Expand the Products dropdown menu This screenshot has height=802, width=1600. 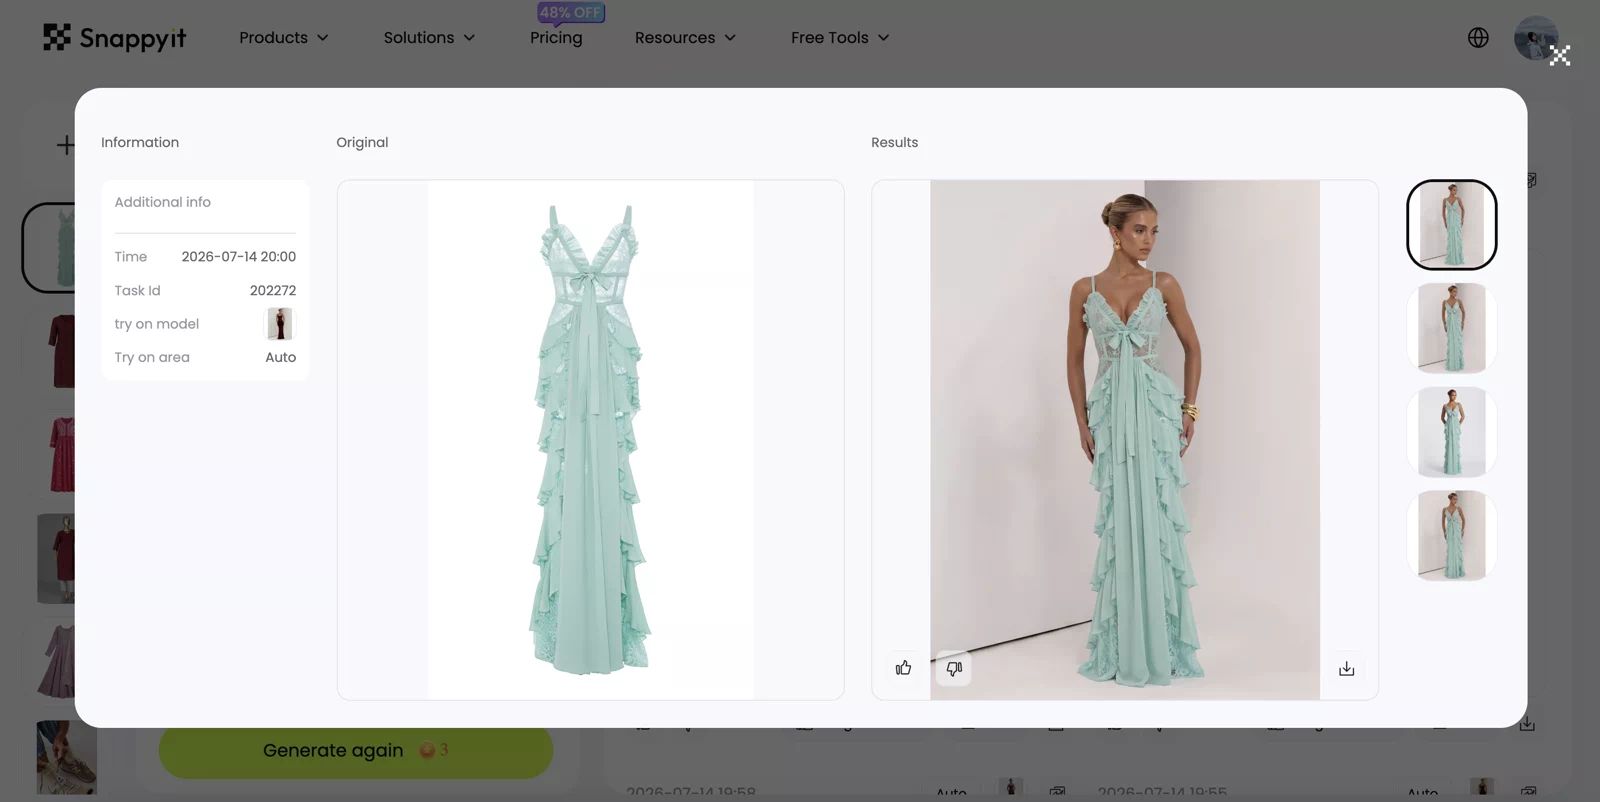(284, 37)
